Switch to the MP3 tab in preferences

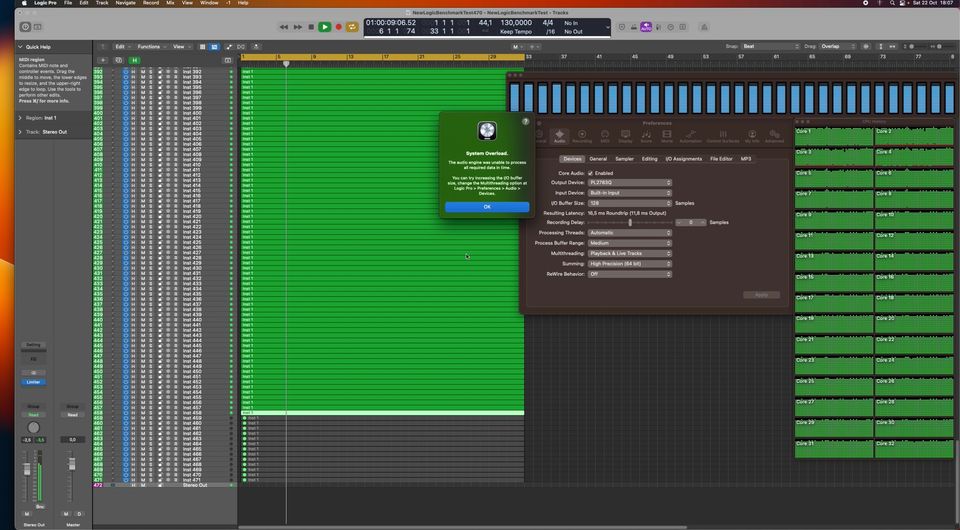[746, 159]
